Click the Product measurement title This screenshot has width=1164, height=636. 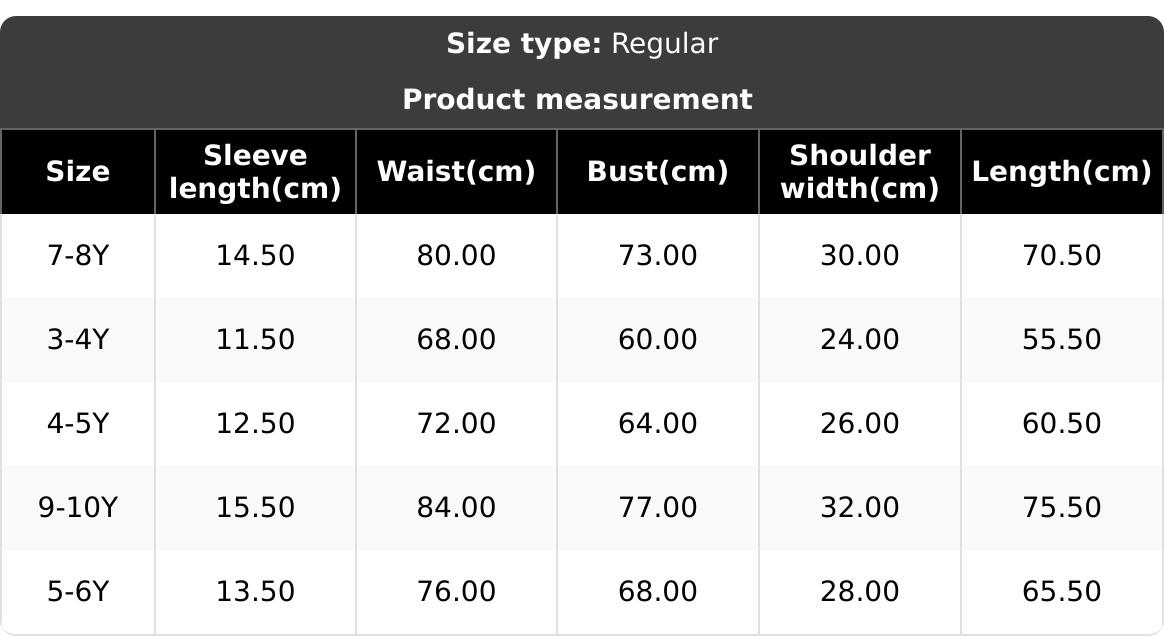578,100
